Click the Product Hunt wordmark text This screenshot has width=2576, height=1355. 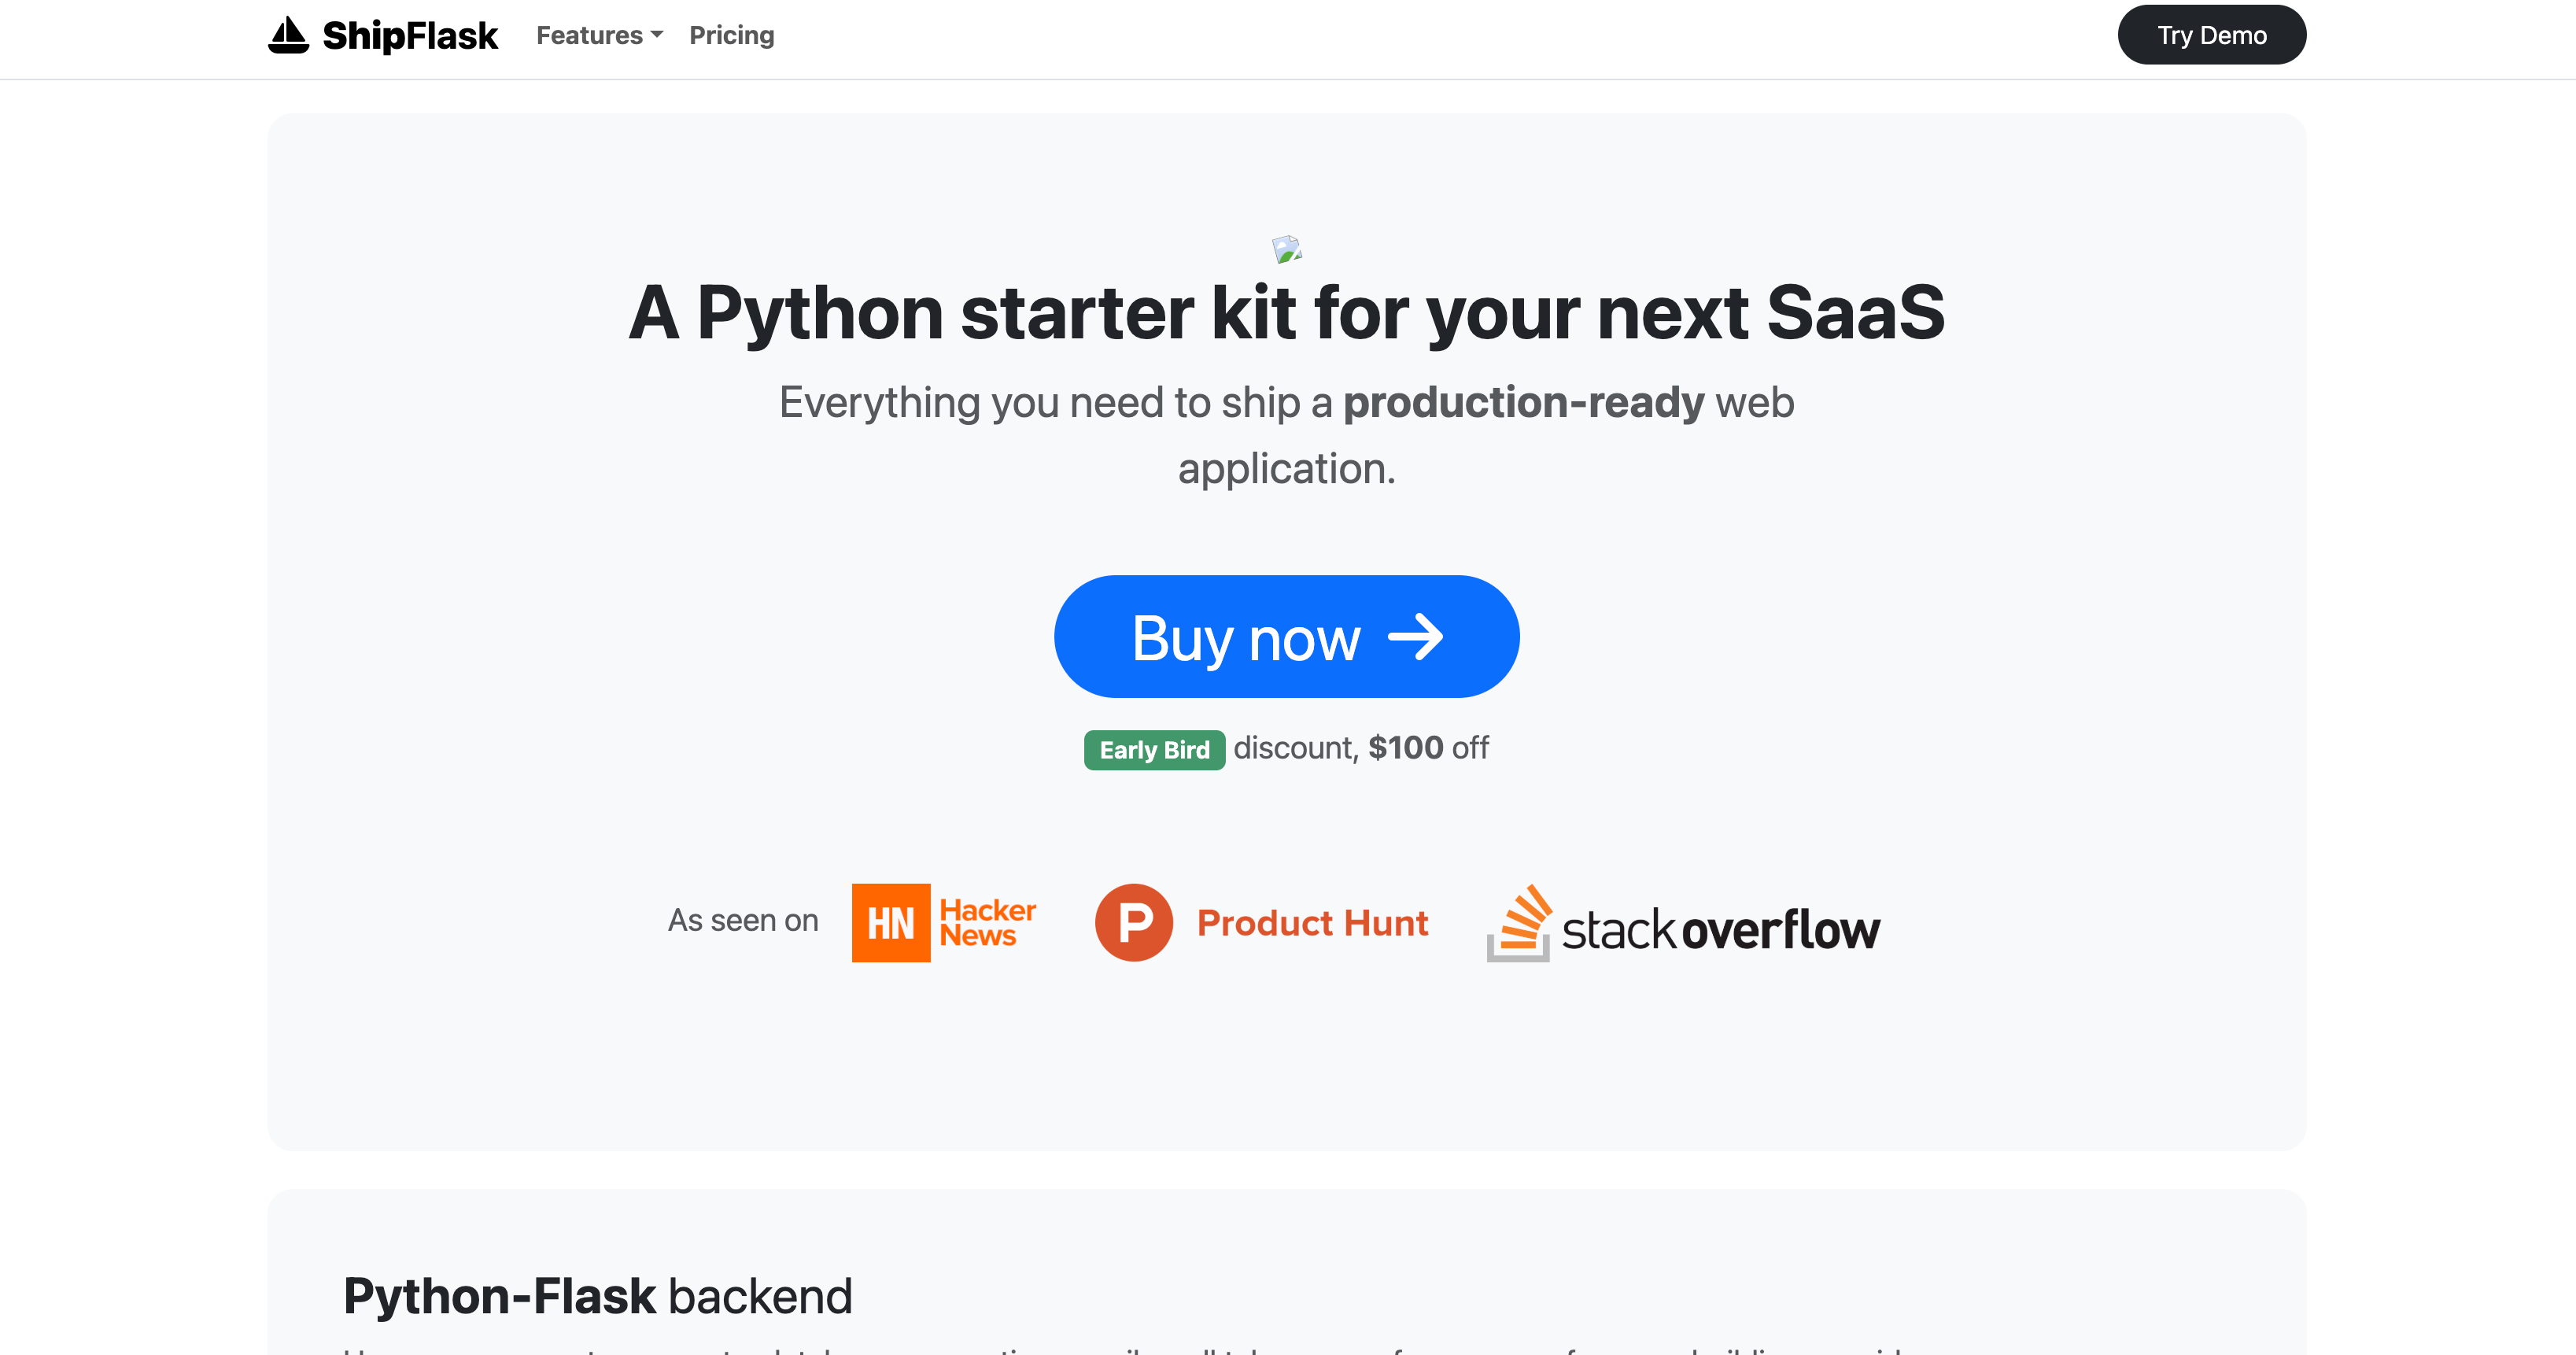[1312, 923]
